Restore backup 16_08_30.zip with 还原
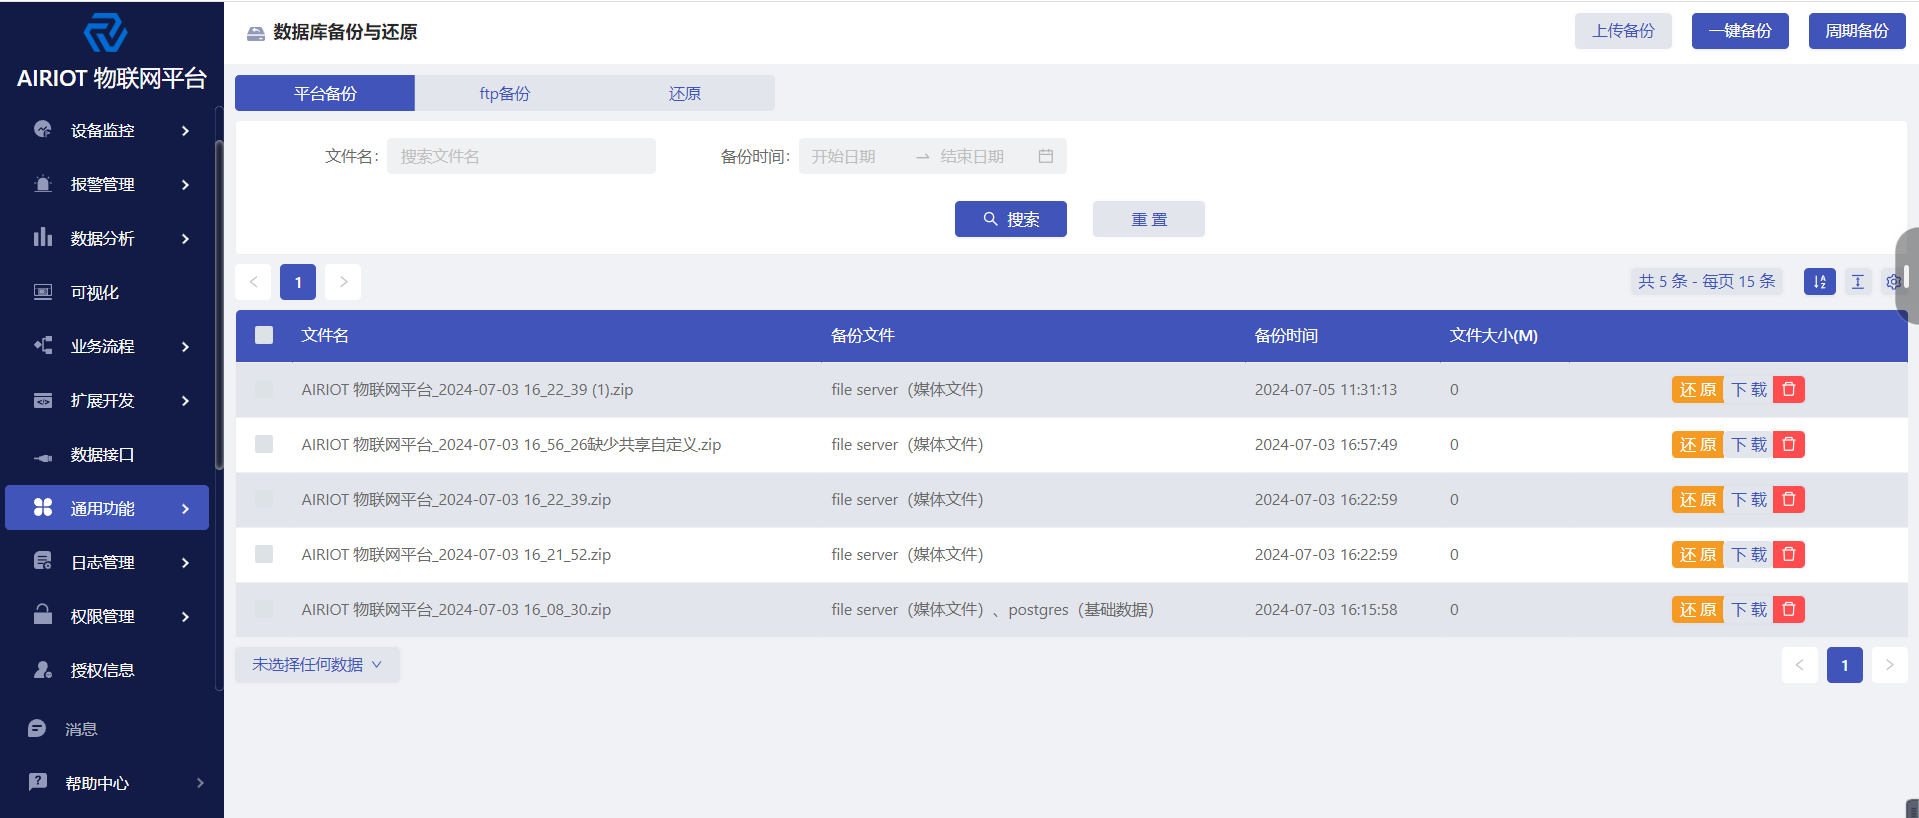This screenshot has width=1919, height=818. point(1698,609)
